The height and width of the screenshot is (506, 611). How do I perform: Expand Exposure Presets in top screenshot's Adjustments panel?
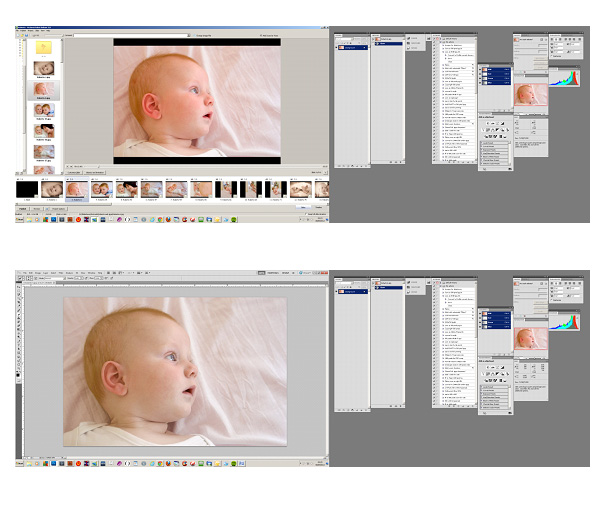tap(481, 150)
